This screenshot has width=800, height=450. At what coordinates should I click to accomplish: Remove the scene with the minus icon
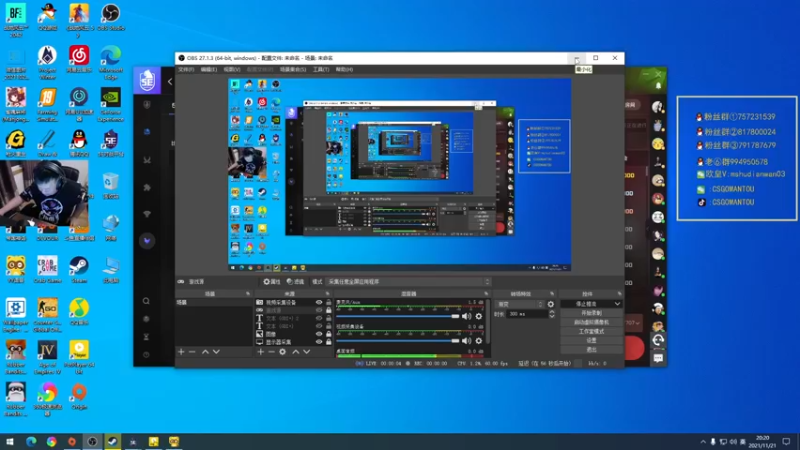(x=192, y=352)
